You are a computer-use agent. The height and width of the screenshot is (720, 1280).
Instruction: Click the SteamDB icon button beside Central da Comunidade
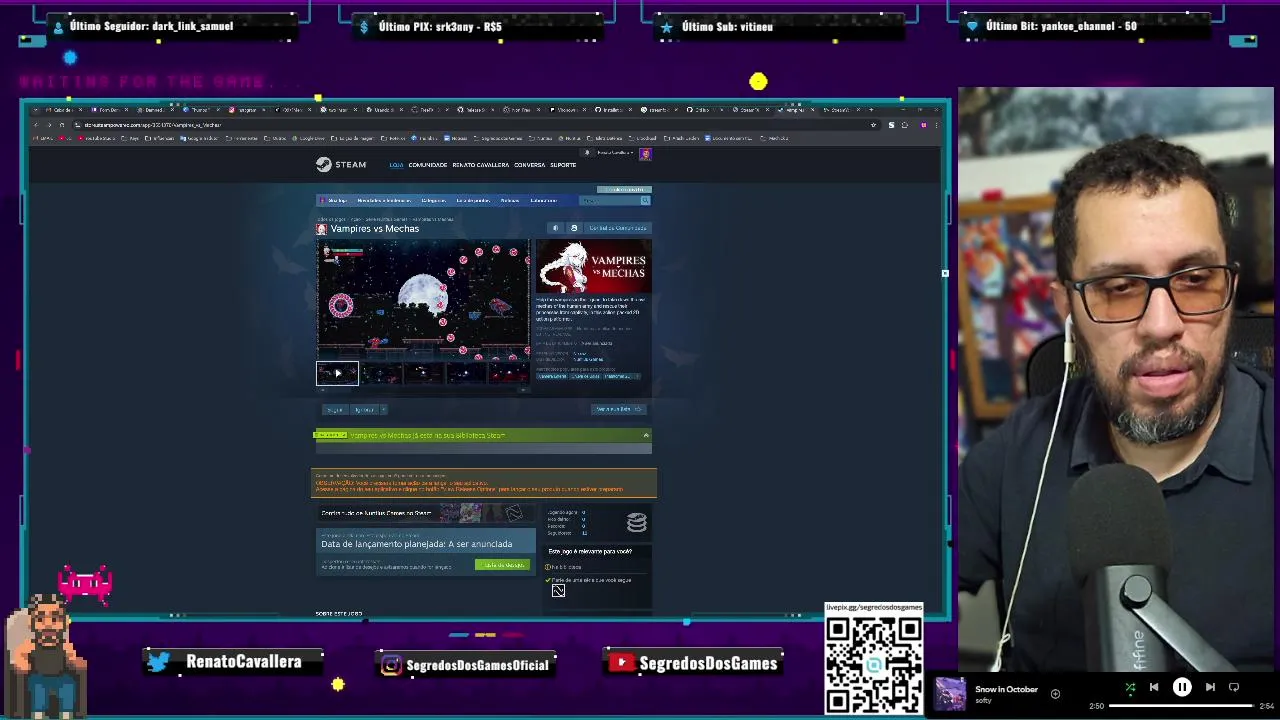pos(574,228)
